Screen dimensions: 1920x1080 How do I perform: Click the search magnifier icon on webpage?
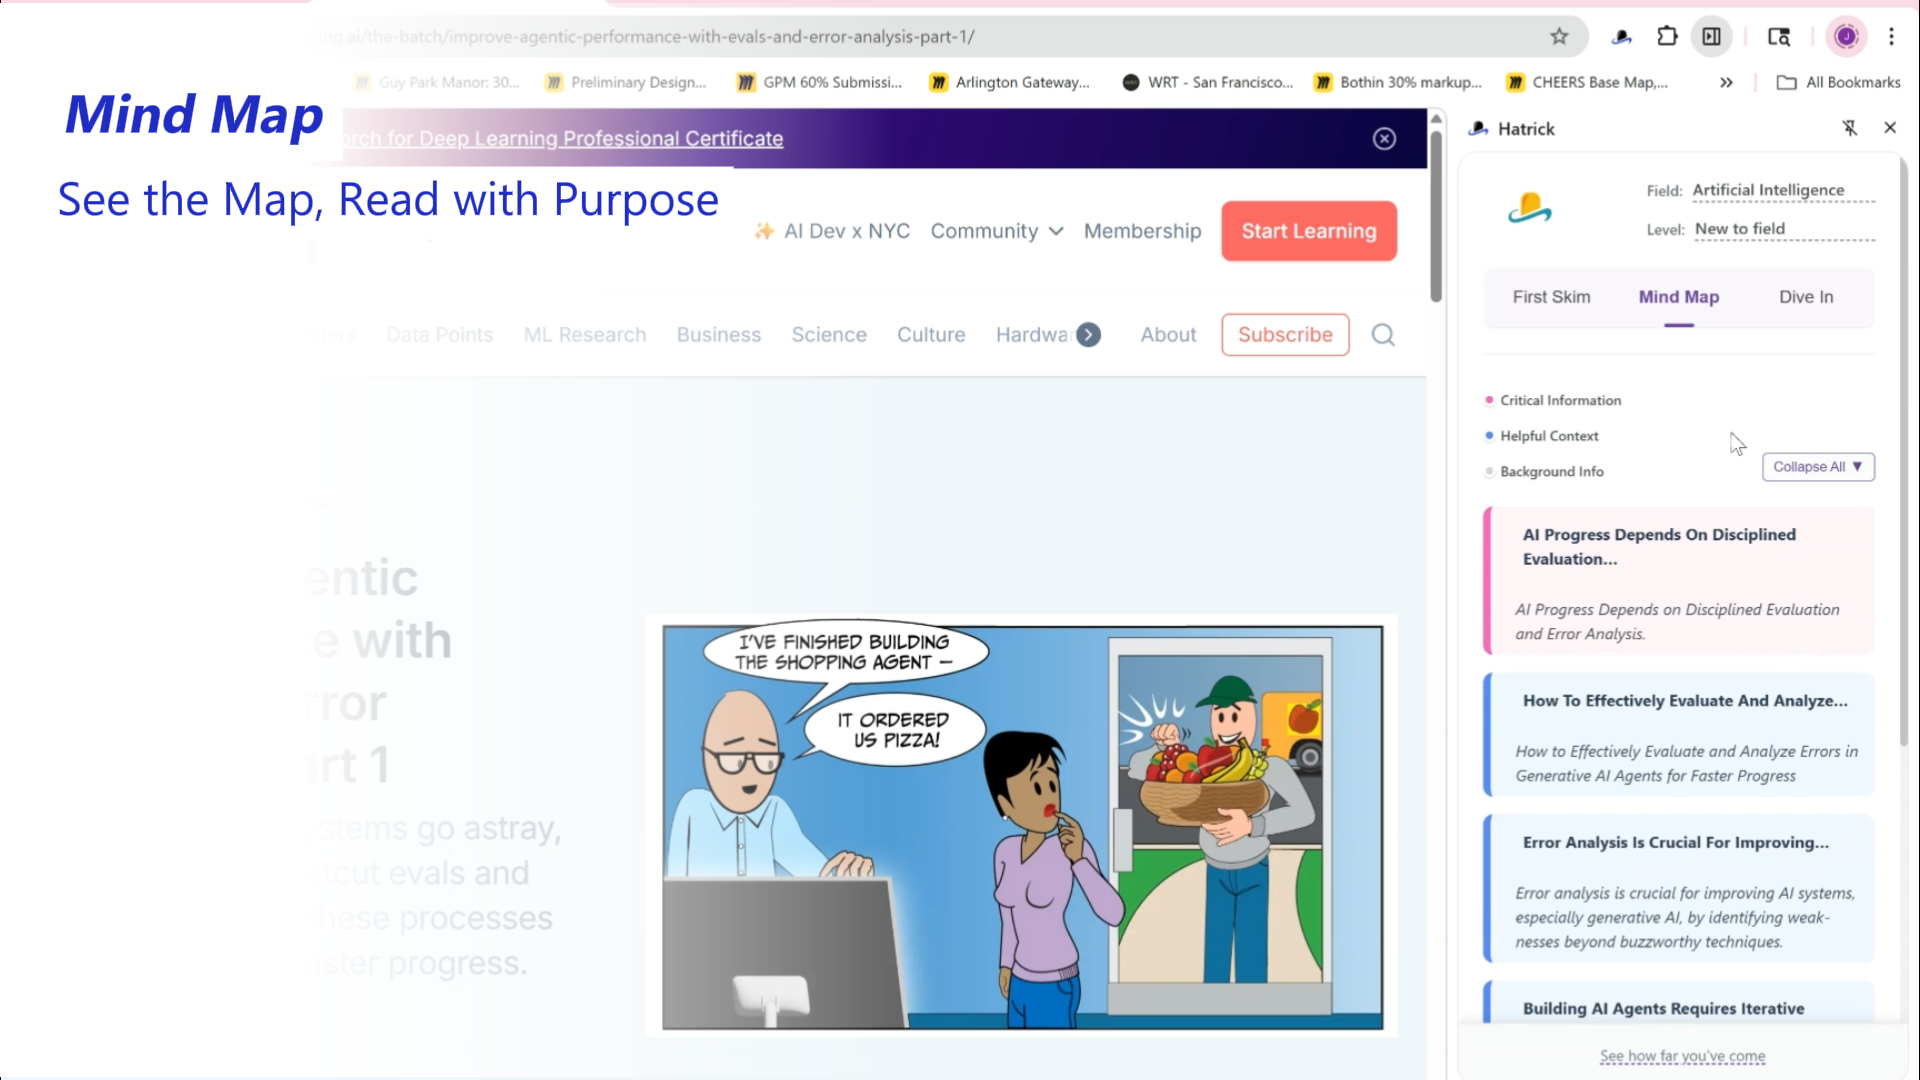tap(1383, 335)
